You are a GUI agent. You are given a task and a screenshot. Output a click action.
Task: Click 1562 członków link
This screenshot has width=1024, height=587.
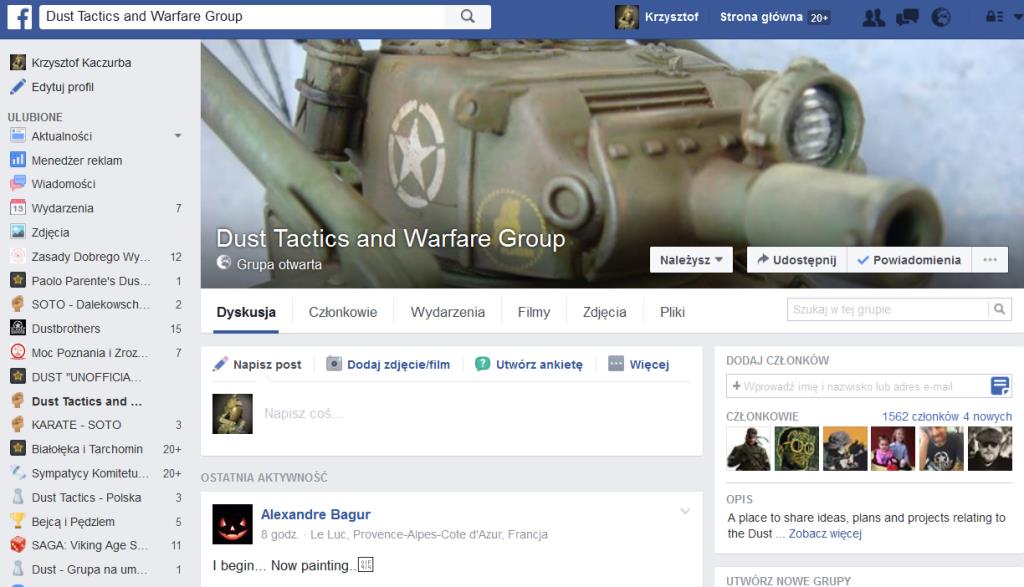[x=920, y=417]
